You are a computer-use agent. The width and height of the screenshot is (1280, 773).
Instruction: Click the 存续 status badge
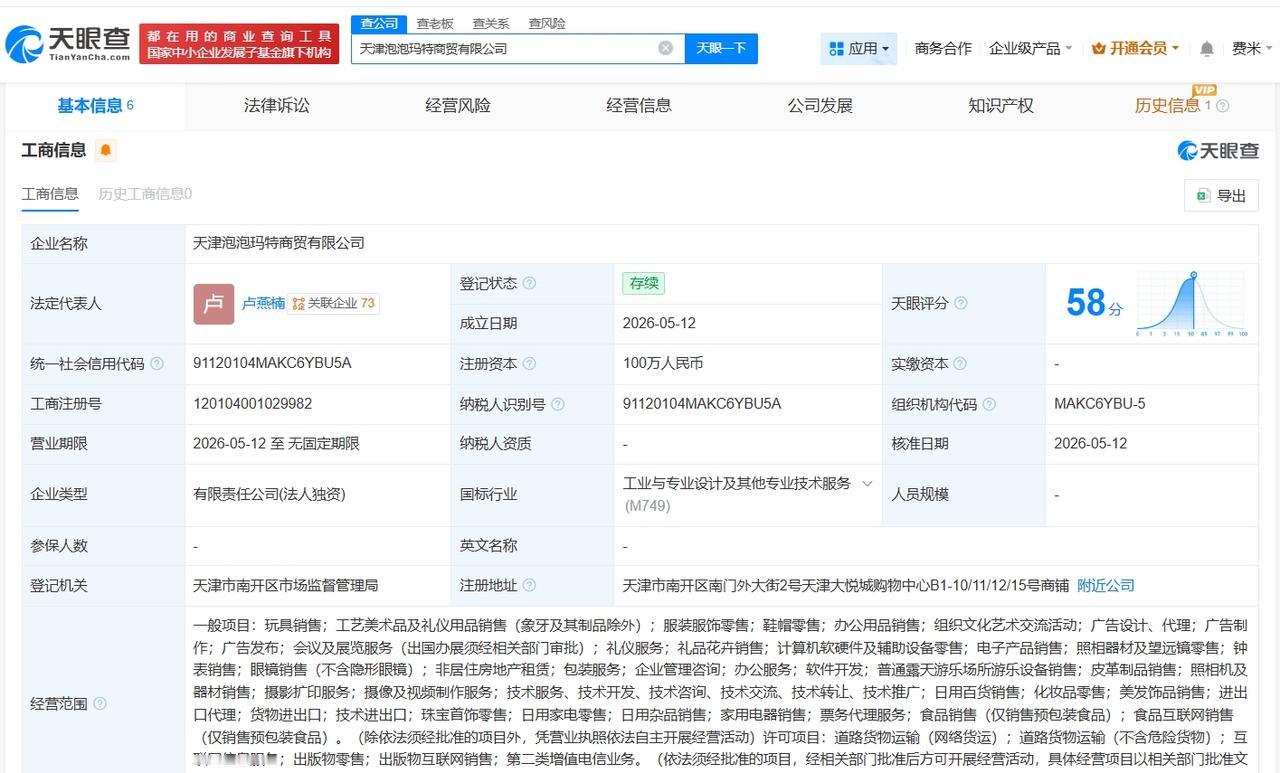point(643,283)
